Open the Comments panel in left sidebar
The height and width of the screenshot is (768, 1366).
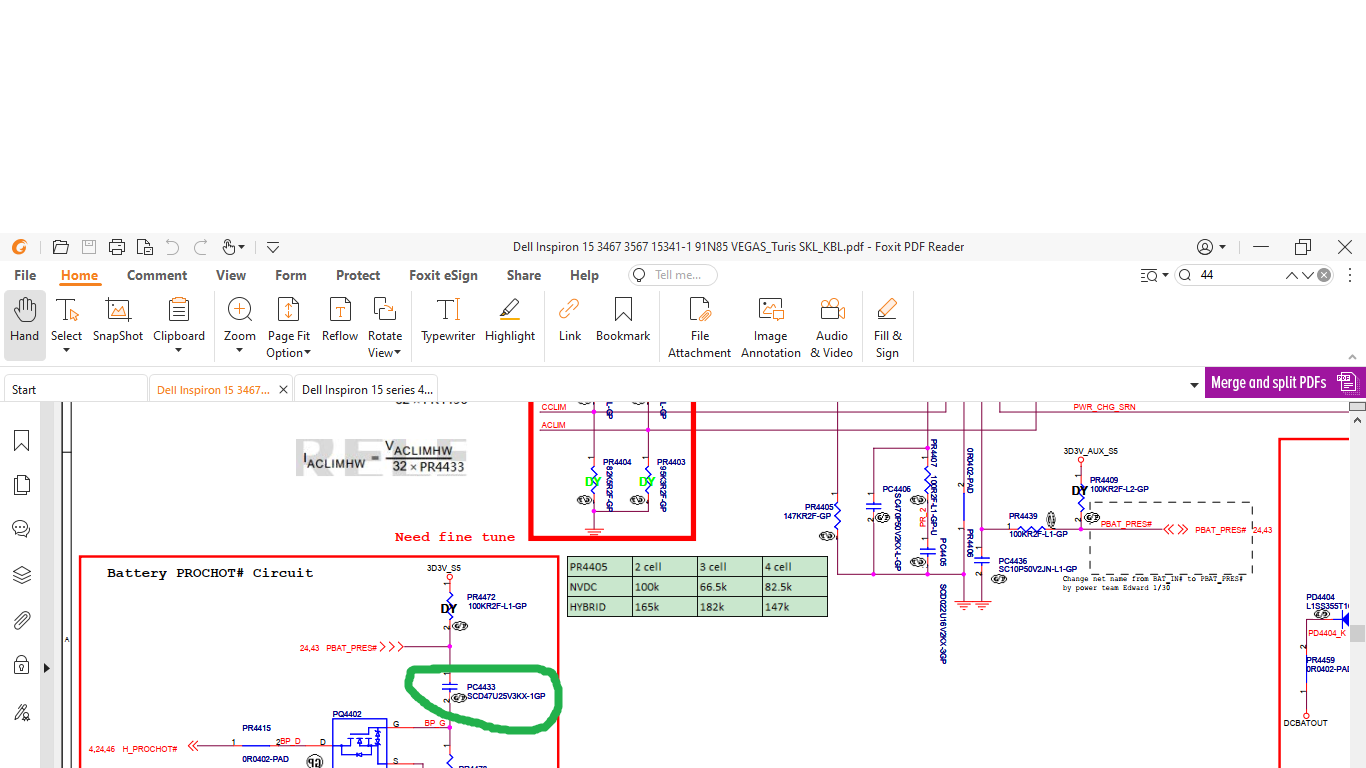point(21,529)
